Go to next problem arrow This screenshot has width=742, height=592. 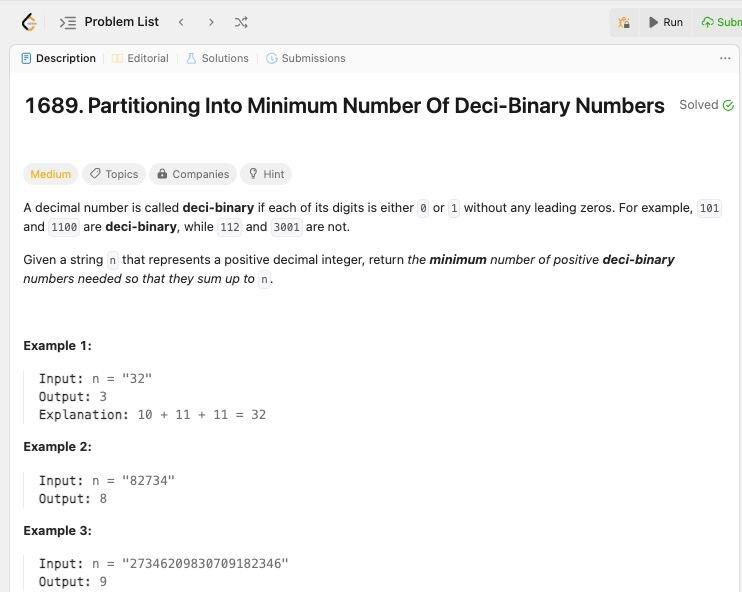[211, 22]
